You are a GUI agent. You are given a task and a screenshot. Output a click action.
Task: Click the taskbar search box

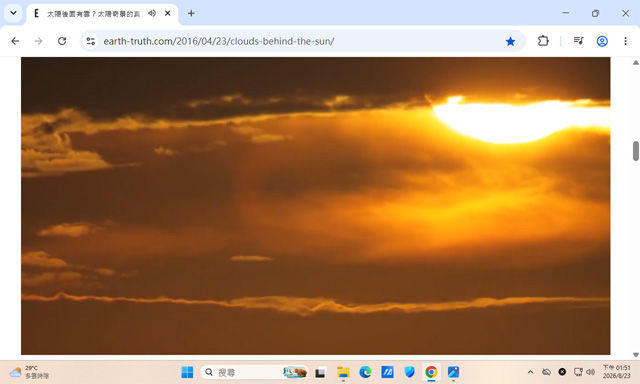(x=254, y=372)
